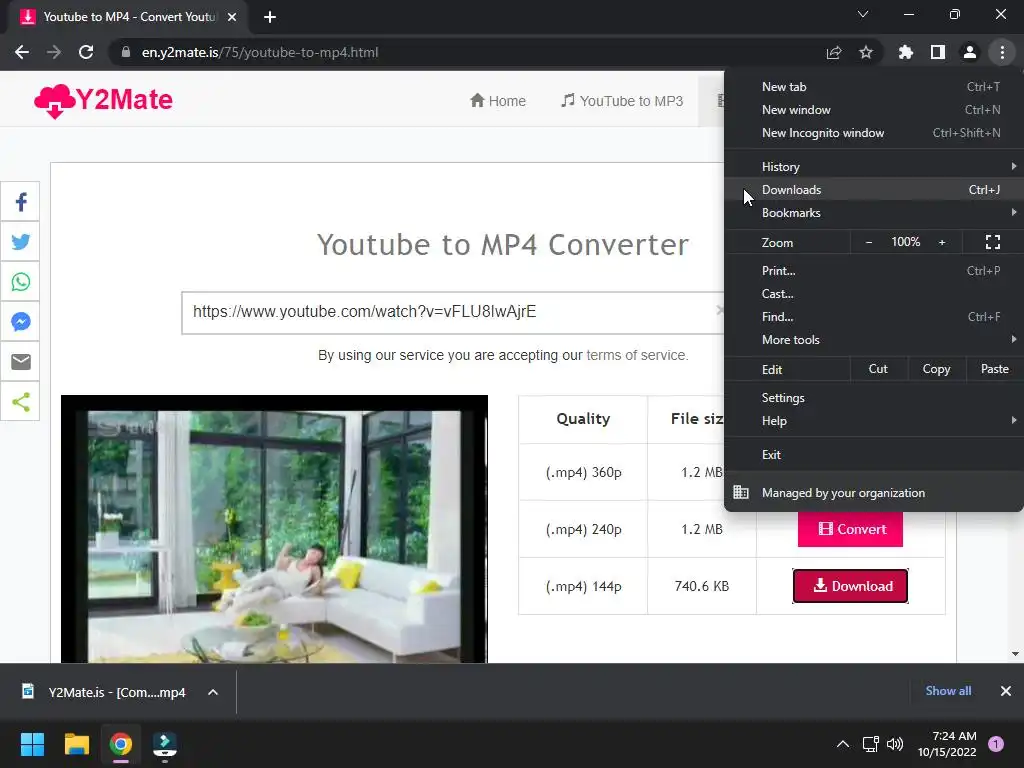Screen dimensions: 1024x768
Task: Click the Twitter share icon
Action: click(x=20, y=242)
